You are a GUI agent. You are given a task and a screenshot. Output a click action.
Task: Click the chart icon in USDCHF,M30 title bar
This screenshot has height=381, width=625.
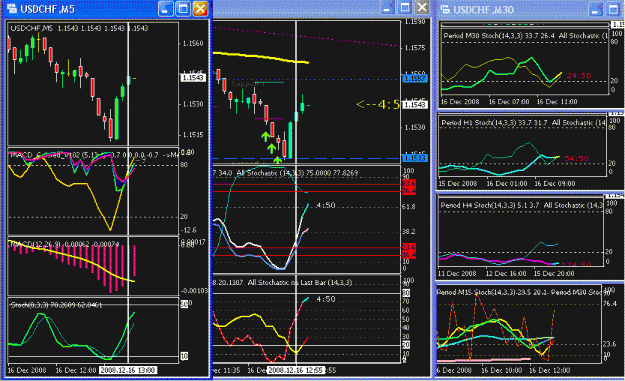point(445,10)
